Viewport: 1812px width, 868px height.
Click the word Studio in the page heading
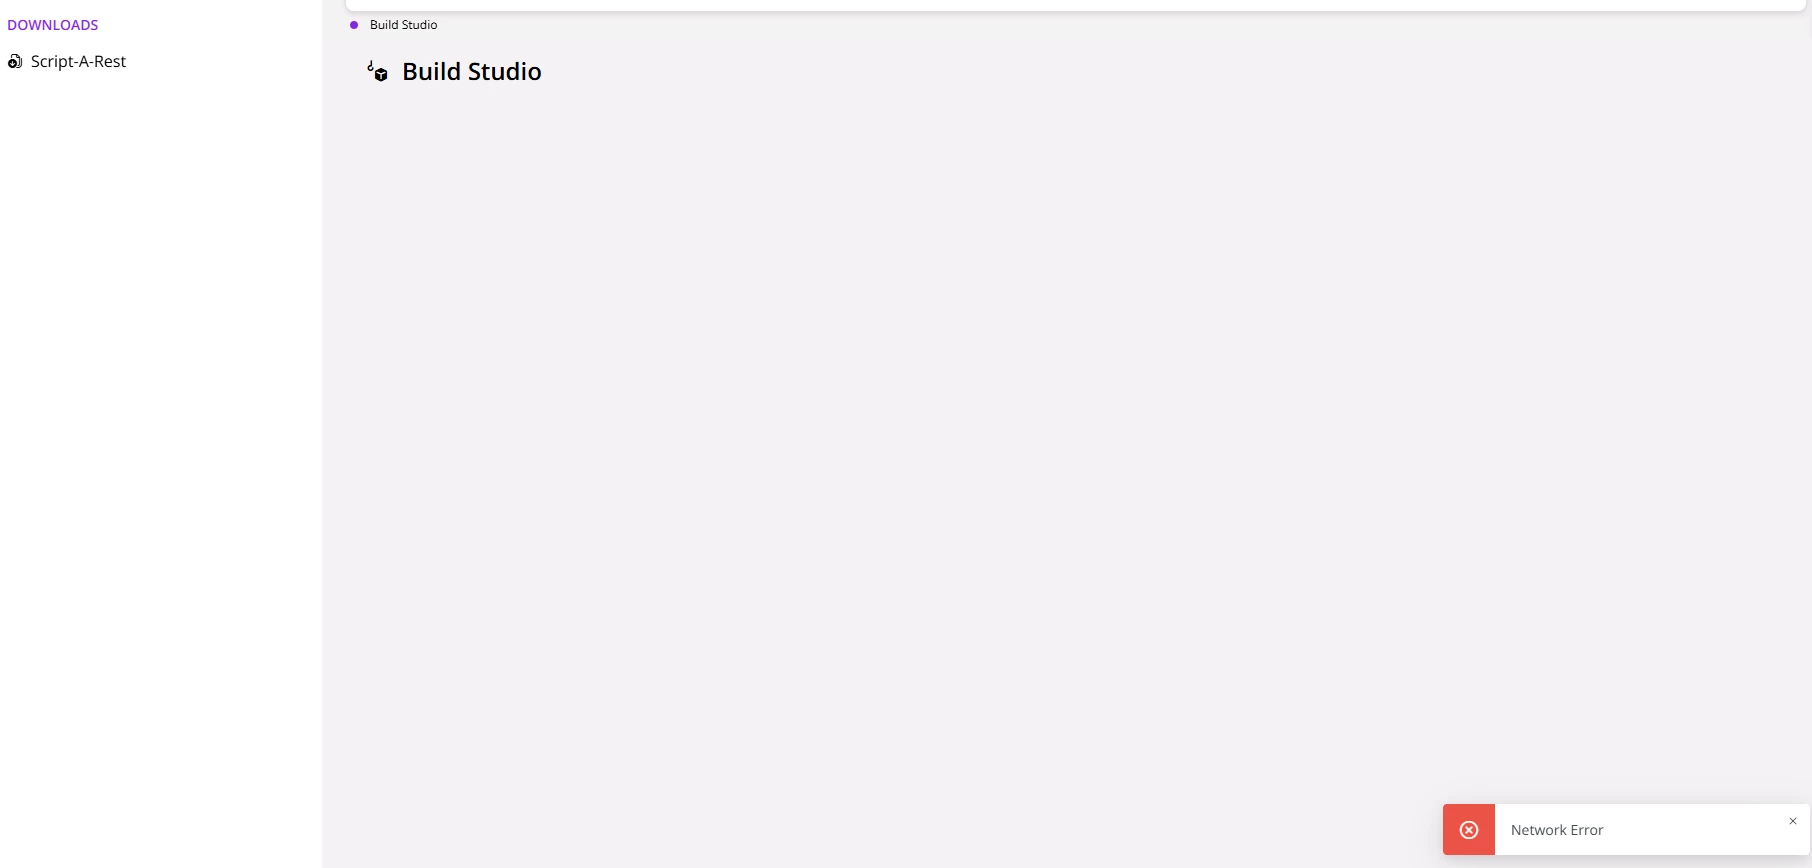click(505, 72)
